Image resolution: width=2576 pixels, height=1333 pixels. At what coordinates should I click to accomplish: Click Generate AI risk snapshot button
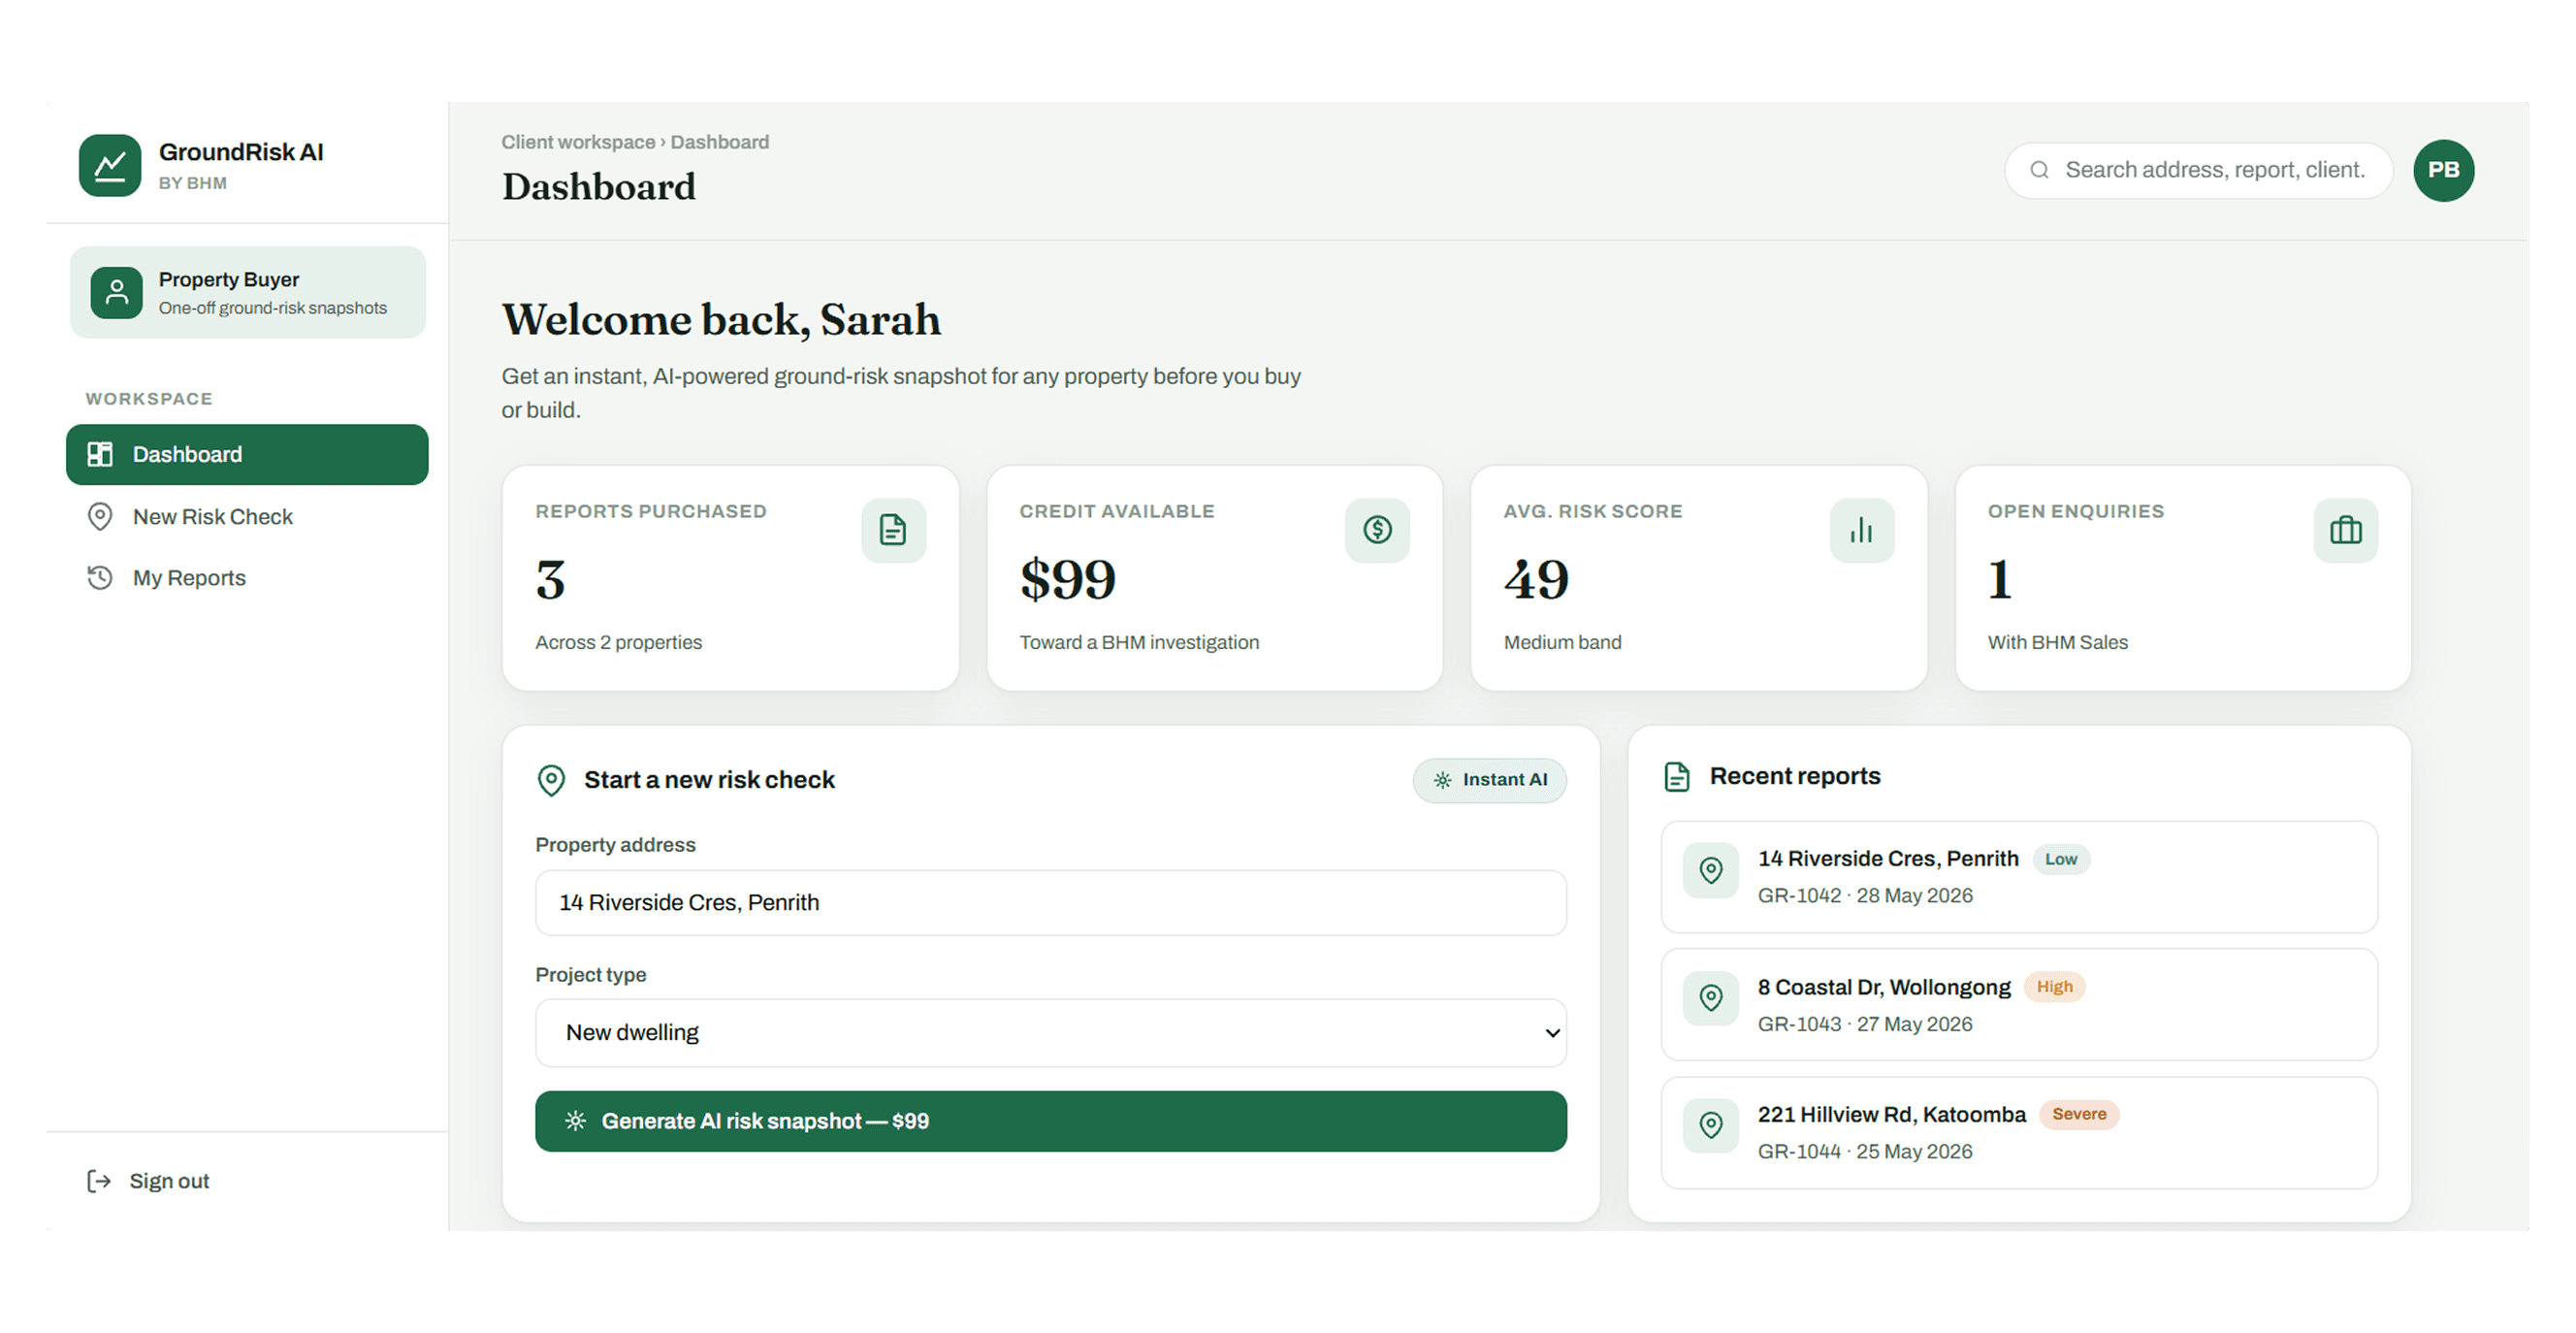(1051, 1121)
